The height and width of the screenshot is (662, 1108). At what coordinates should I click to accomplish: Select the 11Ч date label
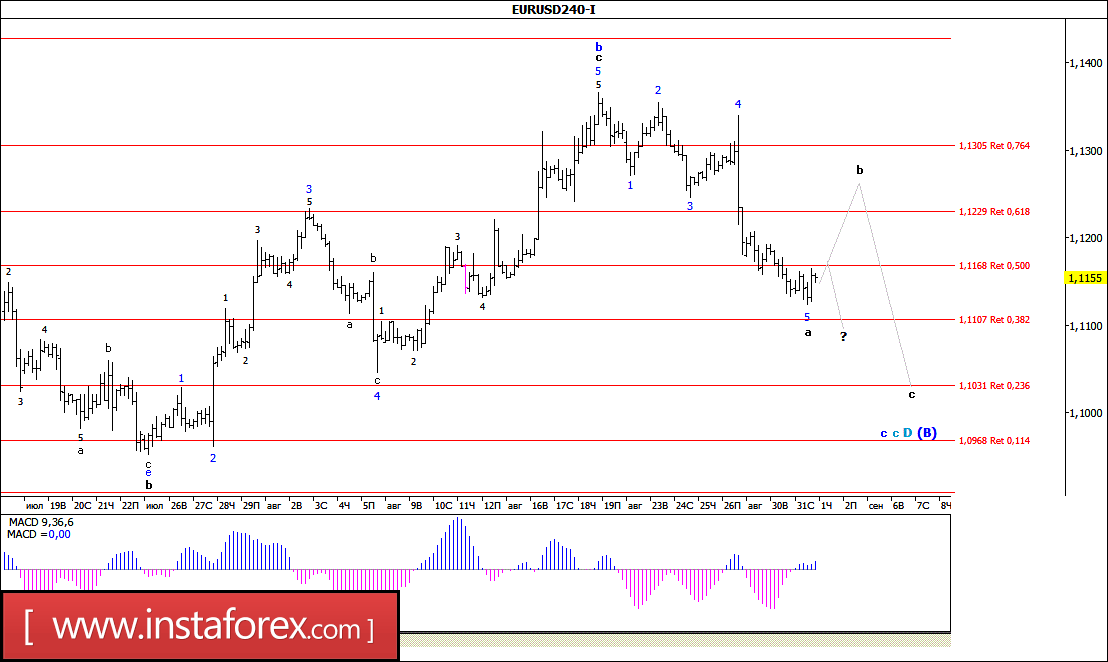[x=466, y=506]
